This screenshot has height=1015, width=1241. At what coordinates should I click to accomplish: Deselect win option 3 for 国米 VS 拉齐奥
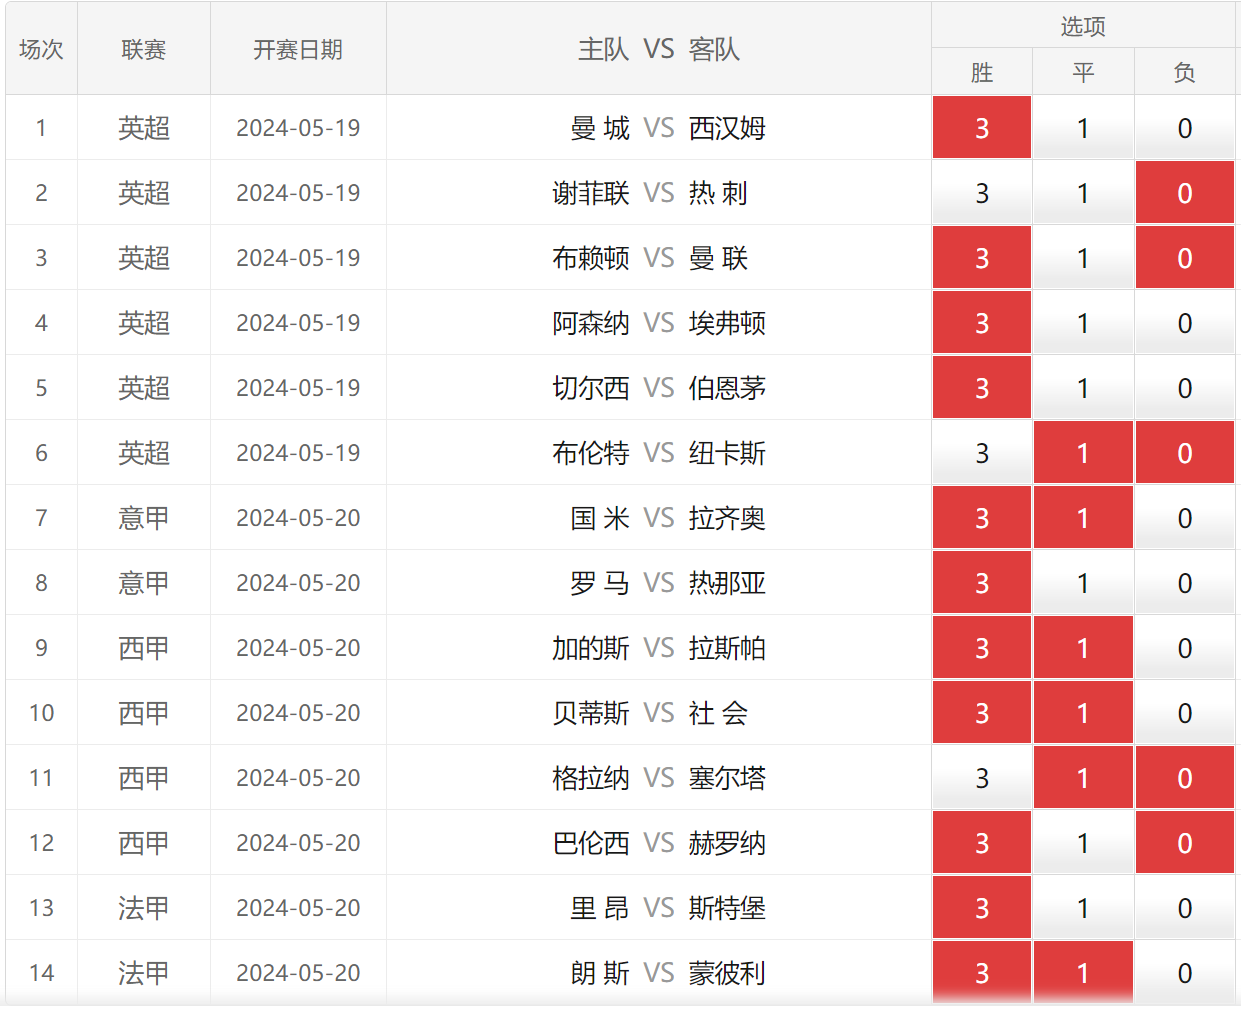pos(982,518)
